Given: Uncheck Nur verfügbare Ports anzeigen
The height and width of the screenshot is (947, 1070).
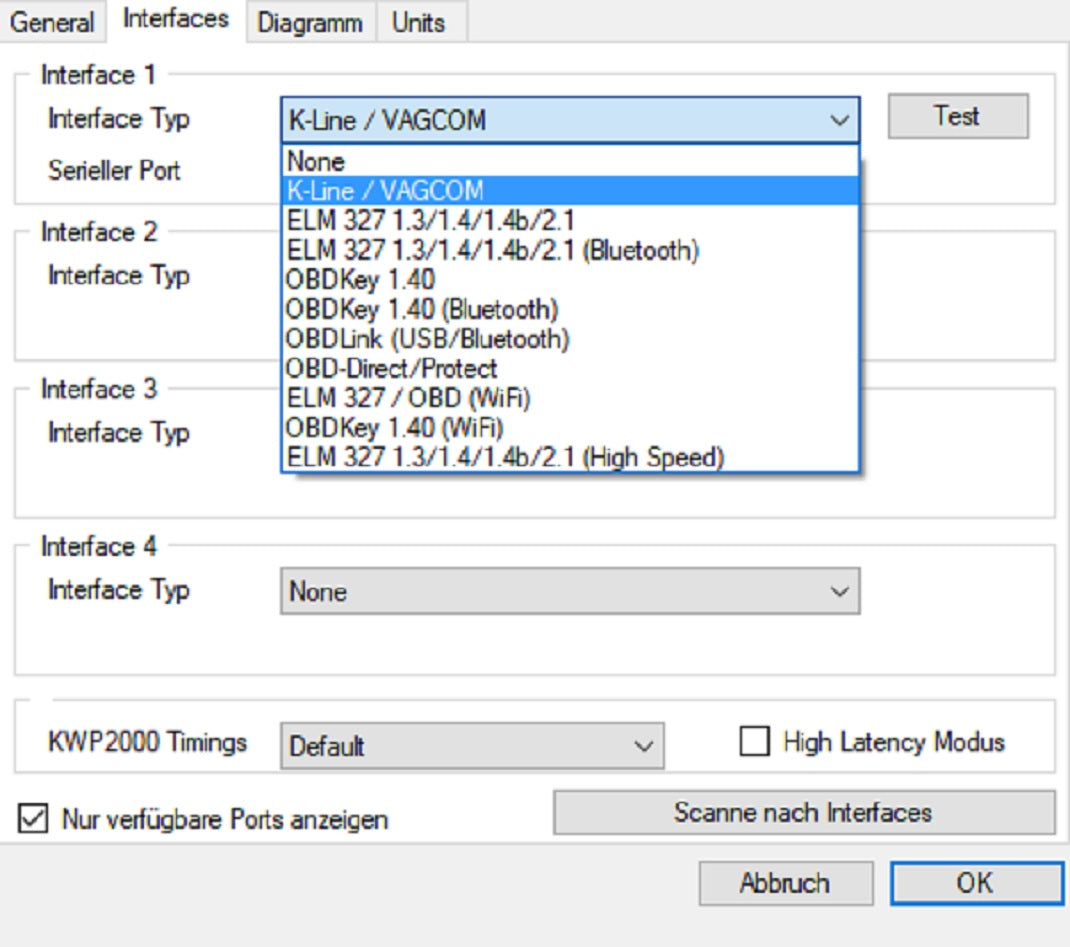Looking at the screenshot, I should [x=33, y=820].
